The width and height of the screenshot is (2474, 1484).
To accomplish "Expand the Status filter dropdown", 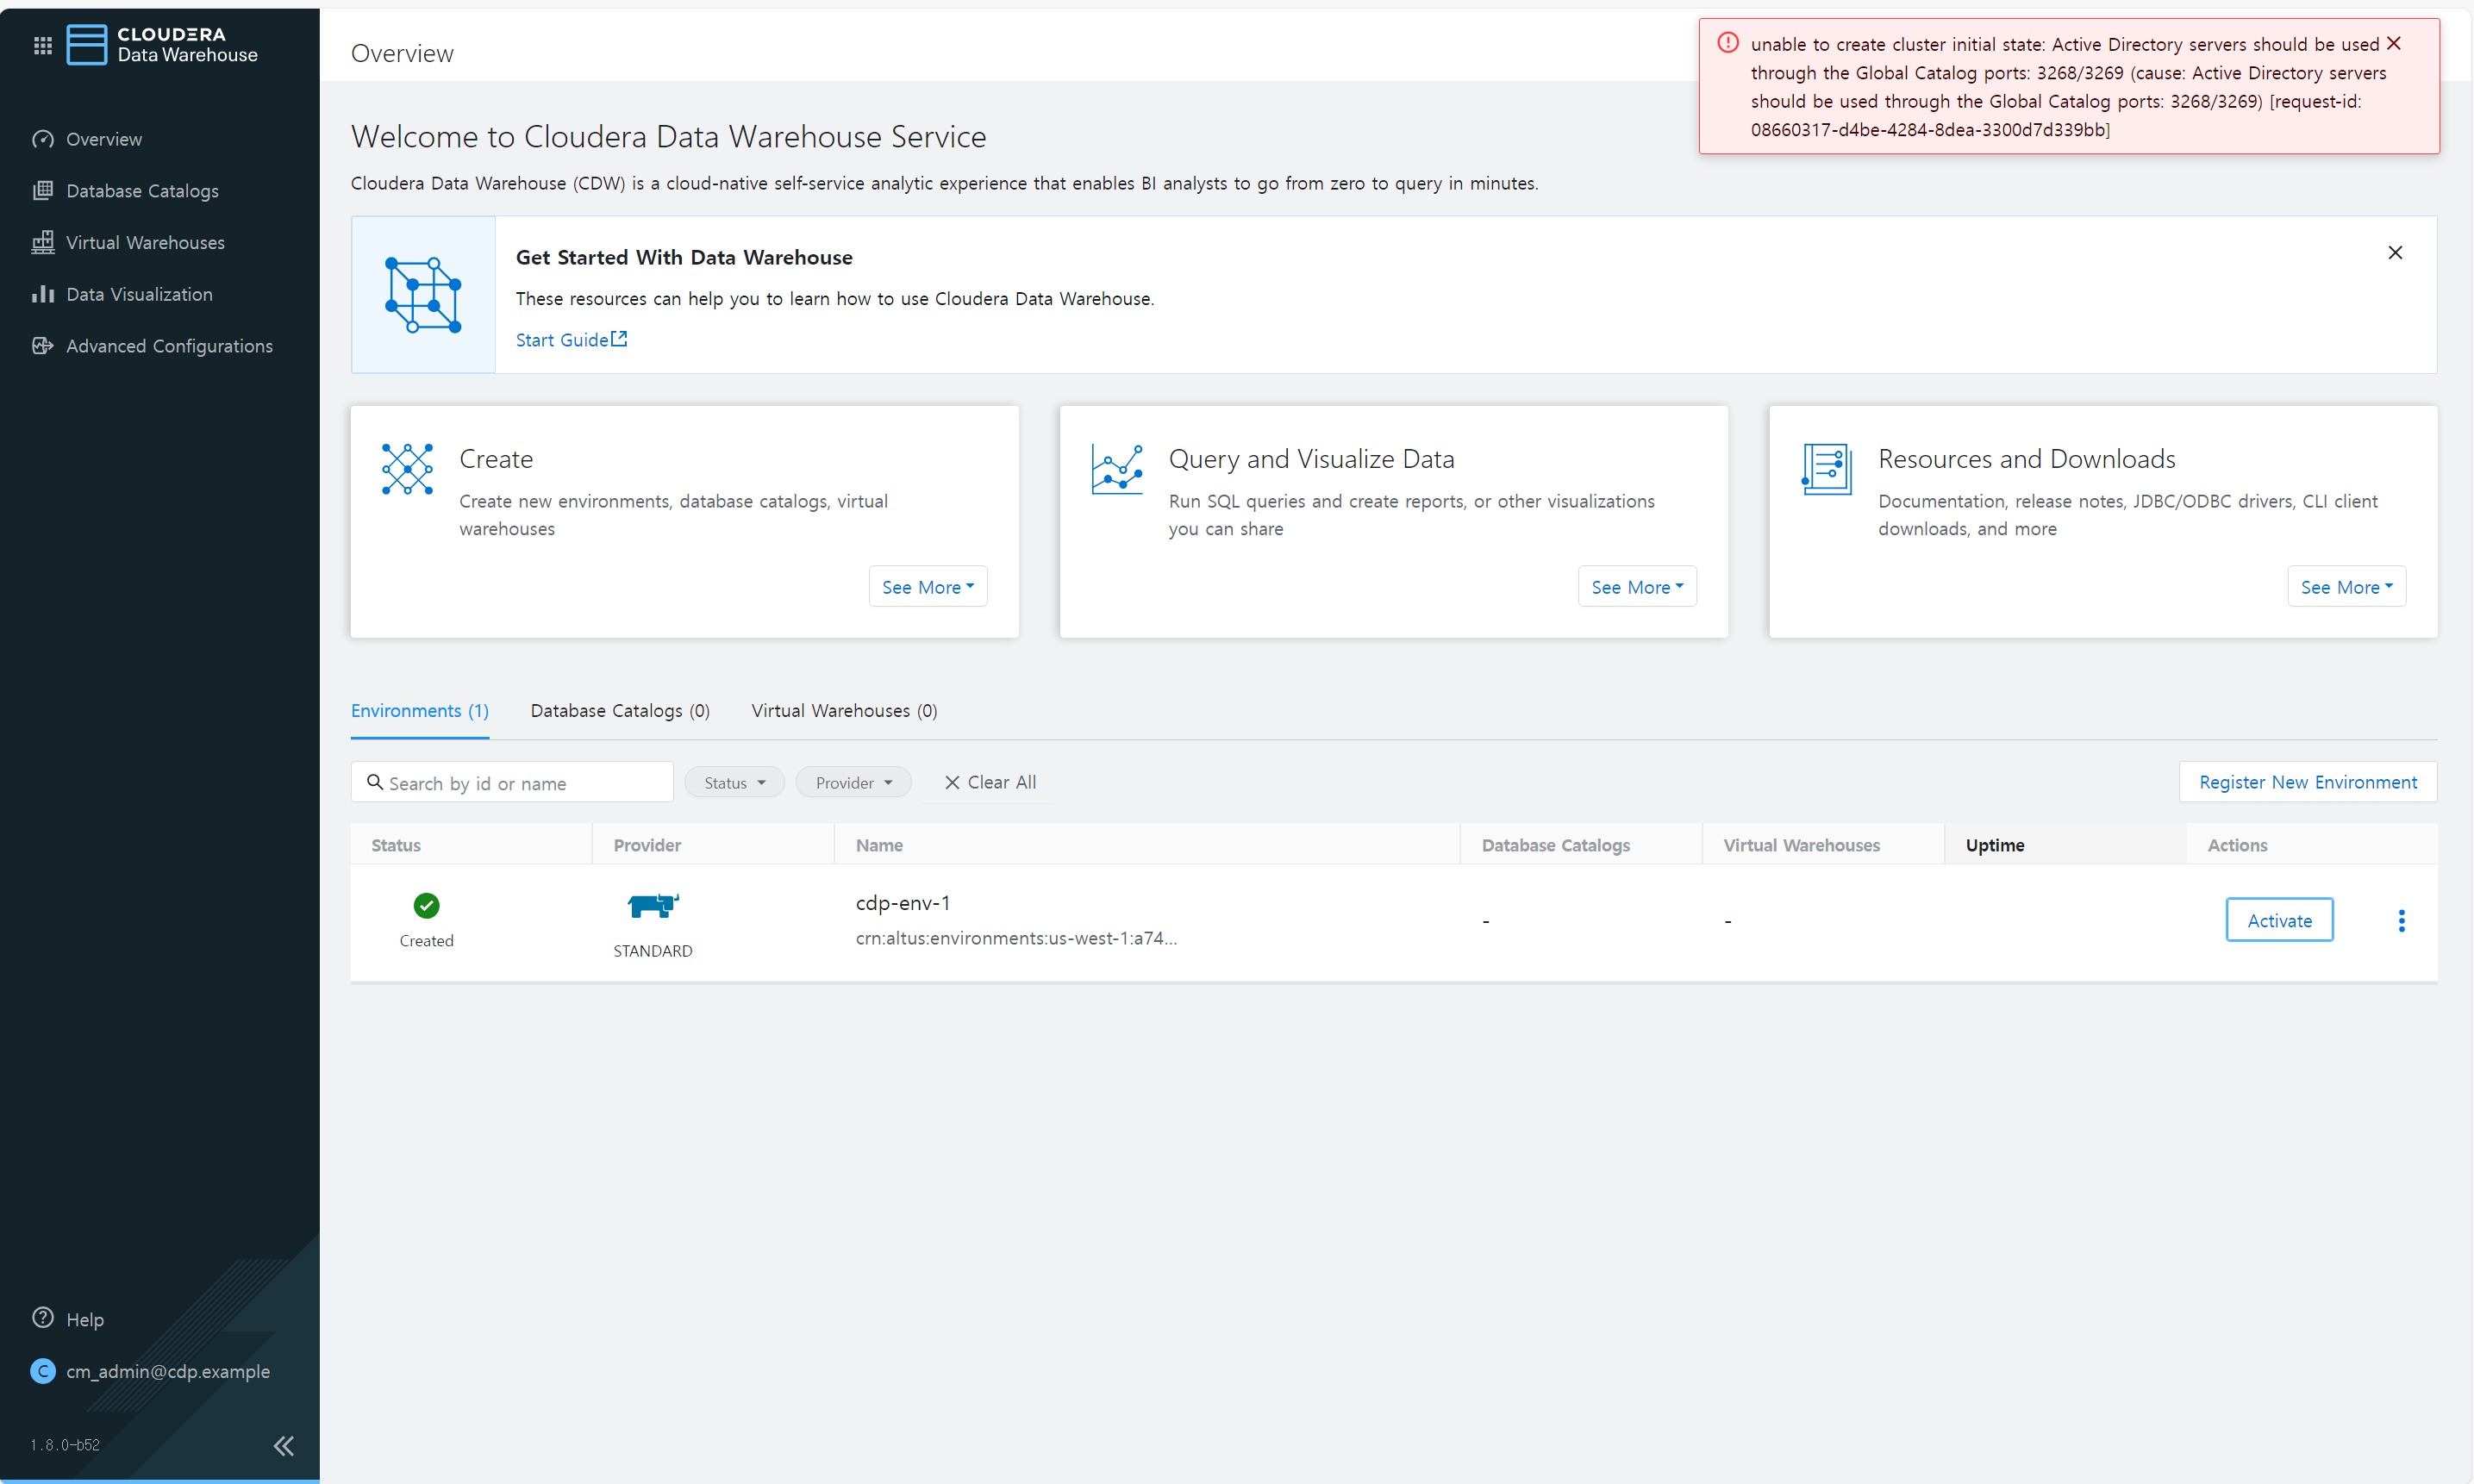I will 734,783.
